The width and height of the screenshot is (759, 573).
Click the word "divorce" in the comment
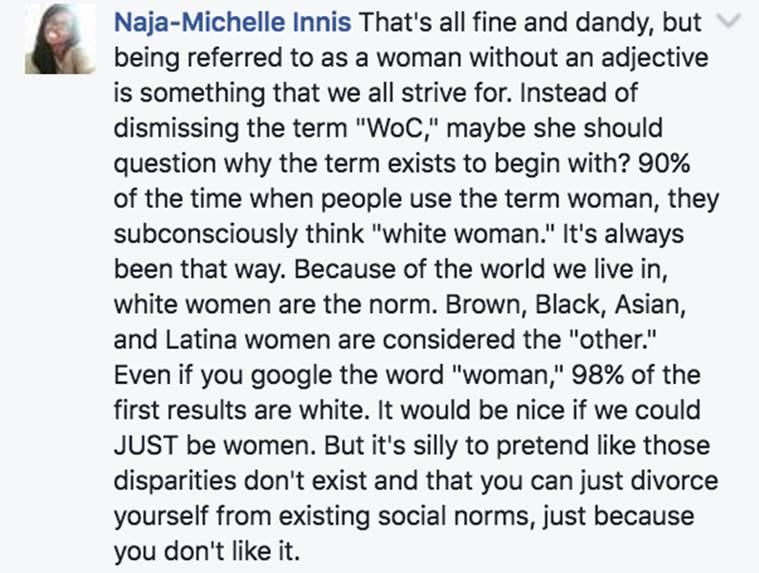click(x=675, y=479)
